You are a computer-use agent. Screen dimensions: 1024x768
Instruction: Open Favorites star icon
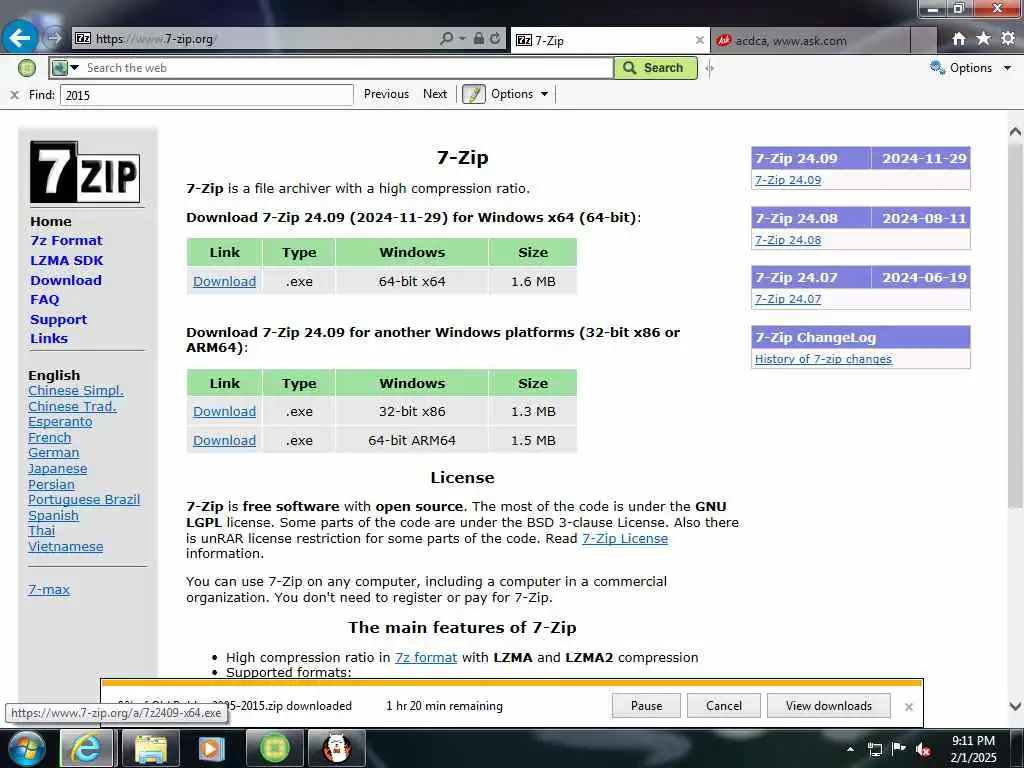[x=983, y=39]
